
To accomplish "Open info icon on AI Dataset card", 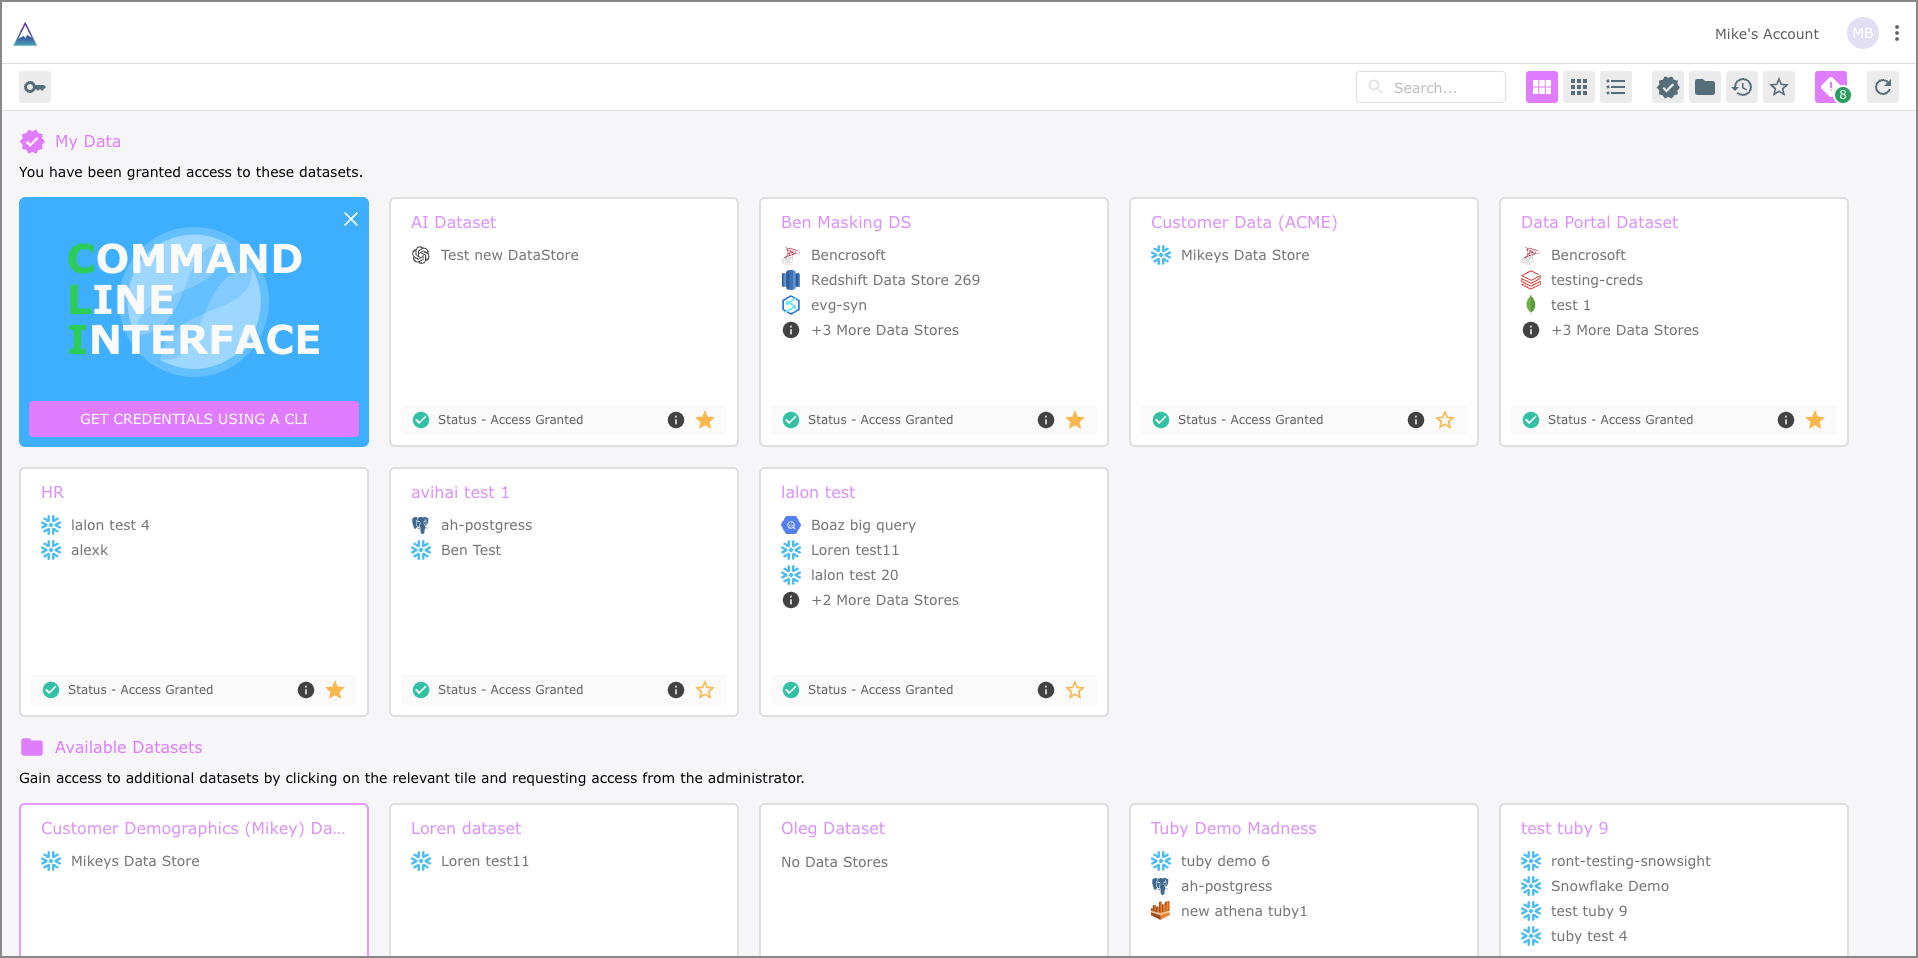I will (676, 420).
